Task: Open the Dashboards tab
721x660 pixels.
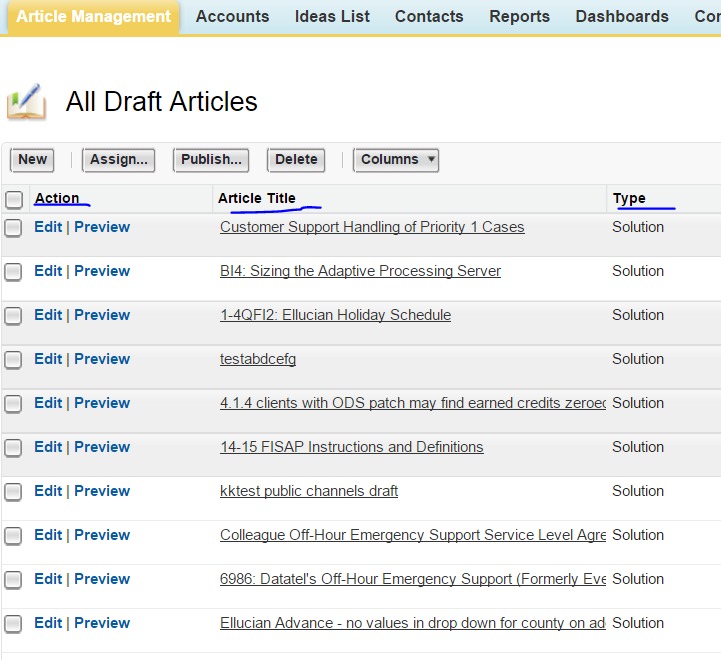Action: coord(622,17)
